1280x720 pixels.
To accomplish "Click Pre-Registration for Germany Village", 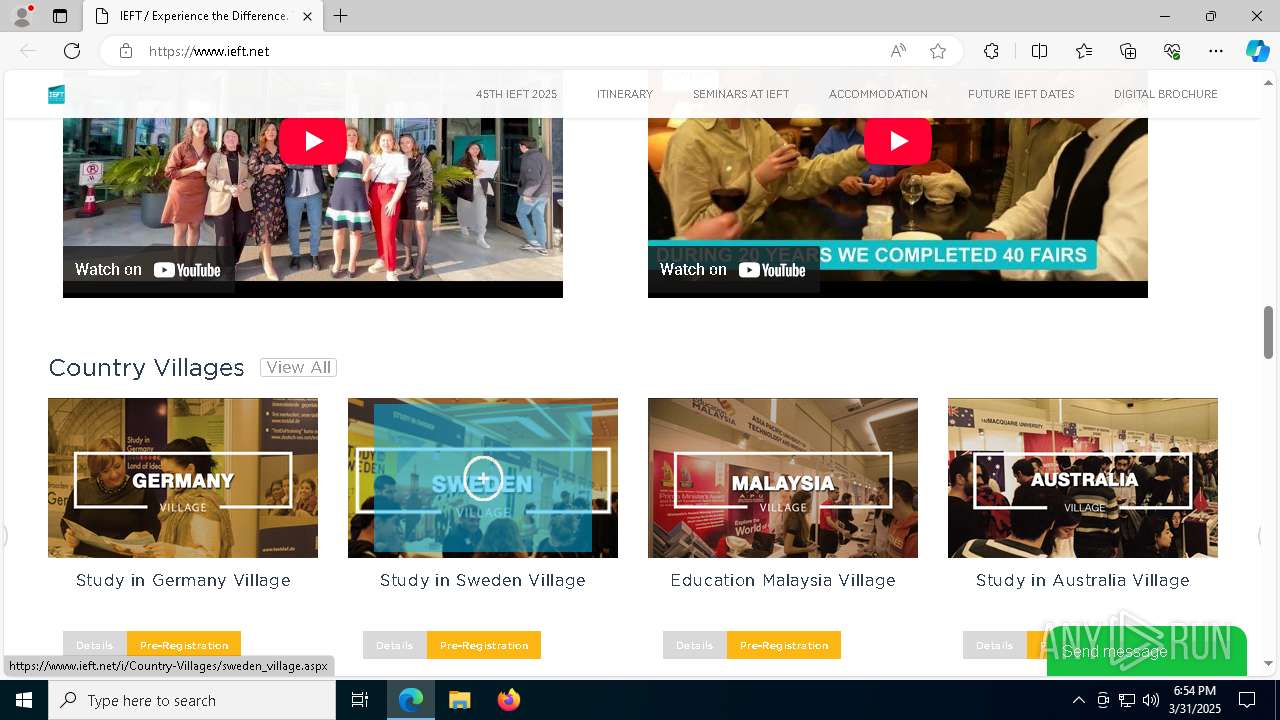I will coord(184,645).
